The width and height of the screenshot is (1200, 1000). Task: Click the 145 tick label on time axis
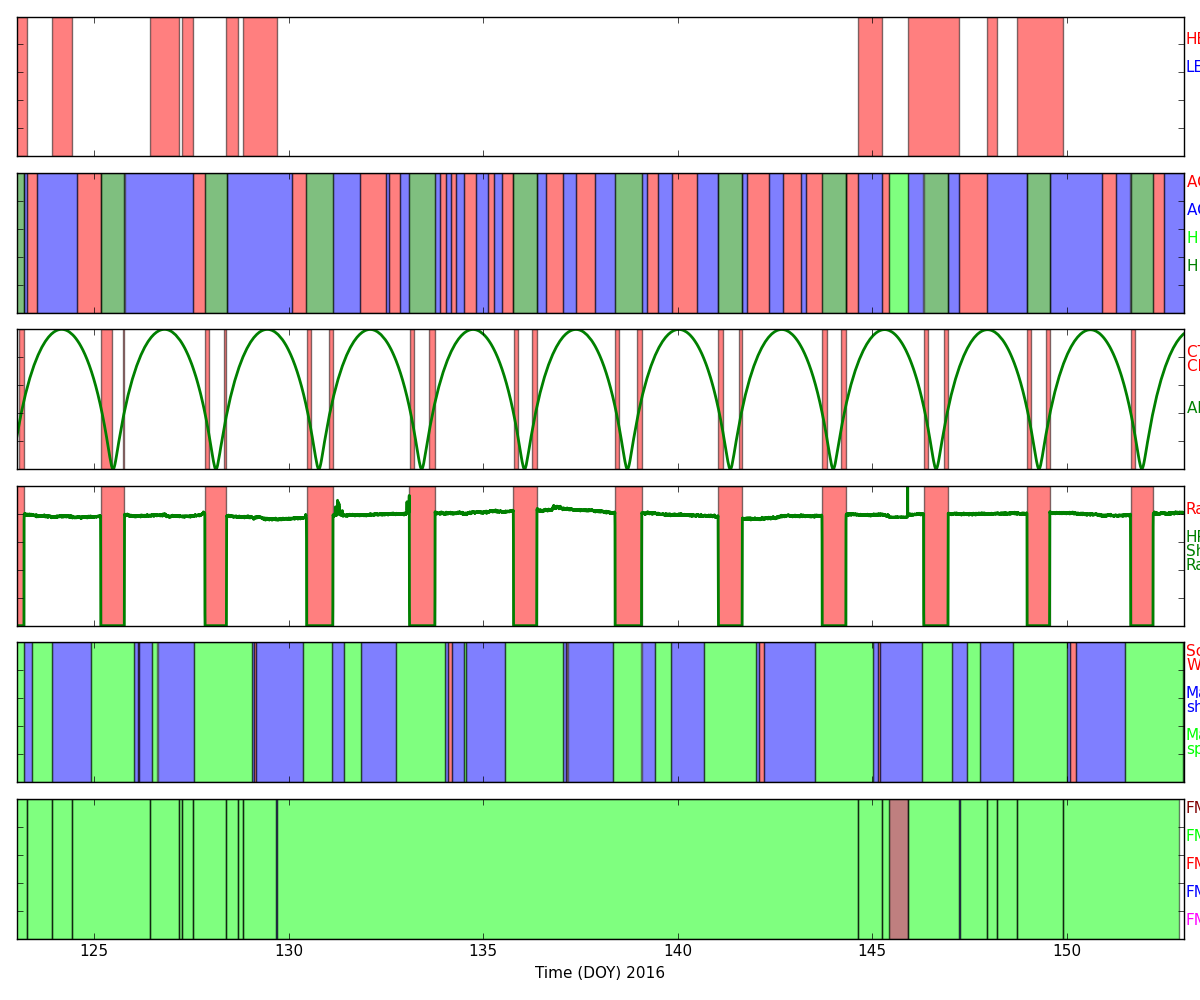872,950
